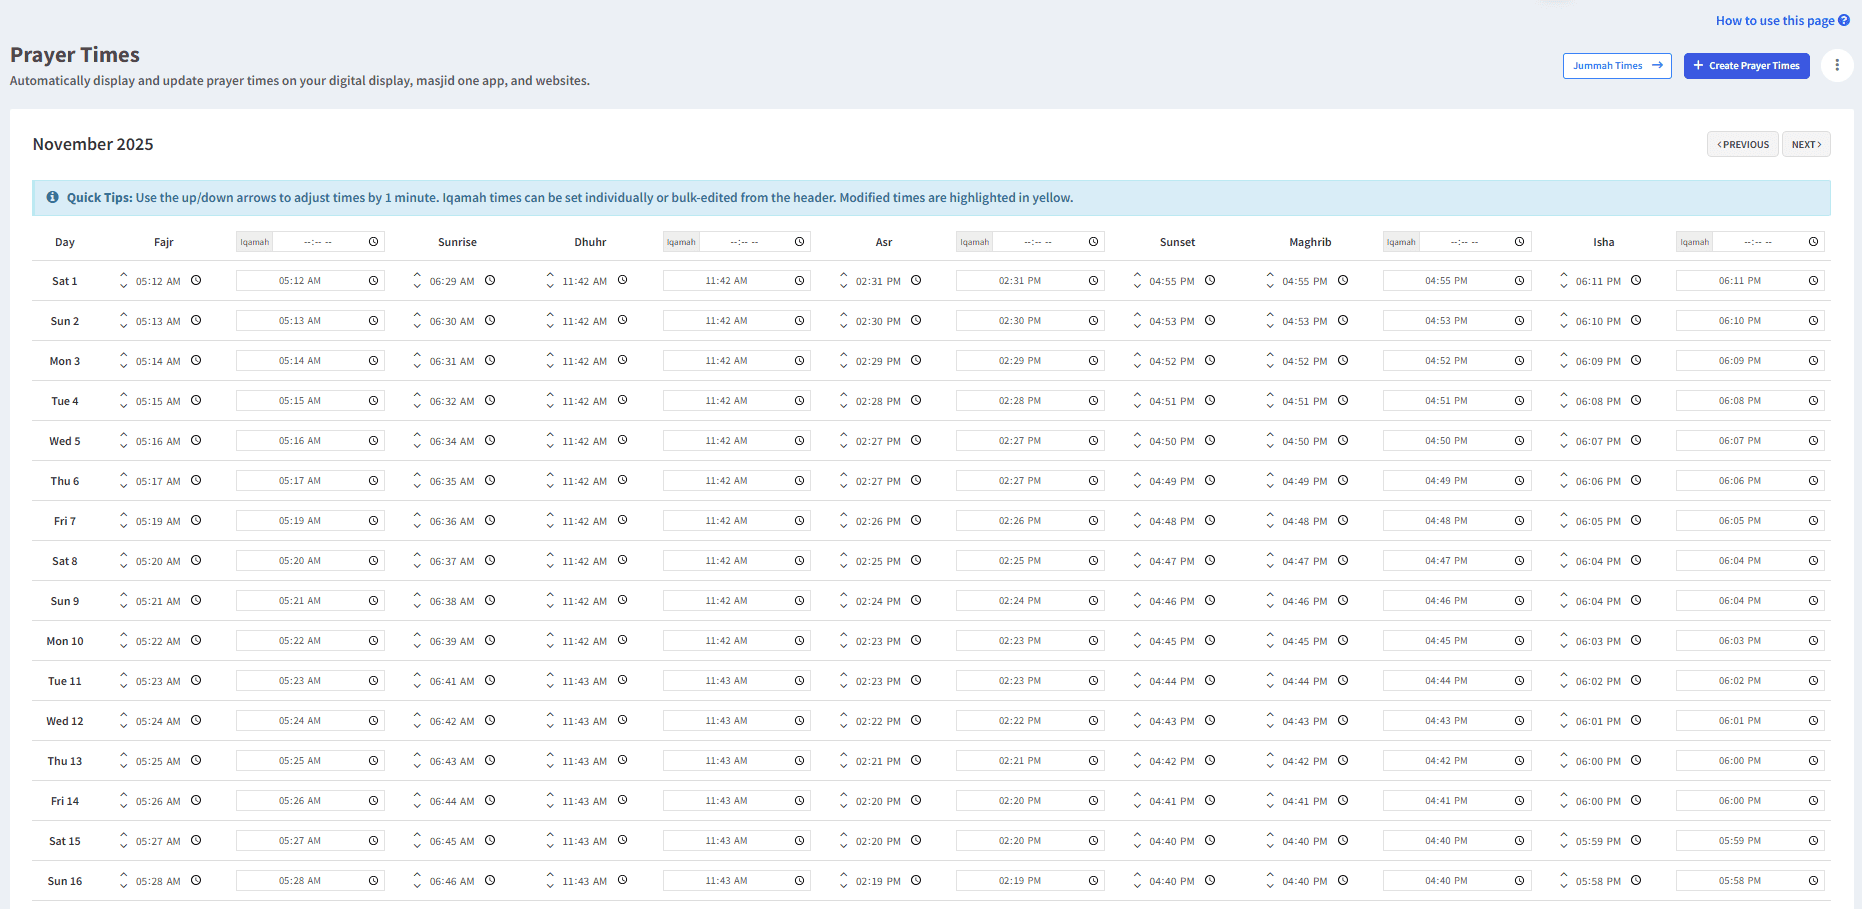
Task: Click clock icon in header Dhuhr Iqamah bulk field
Action: tap(799, 242)
